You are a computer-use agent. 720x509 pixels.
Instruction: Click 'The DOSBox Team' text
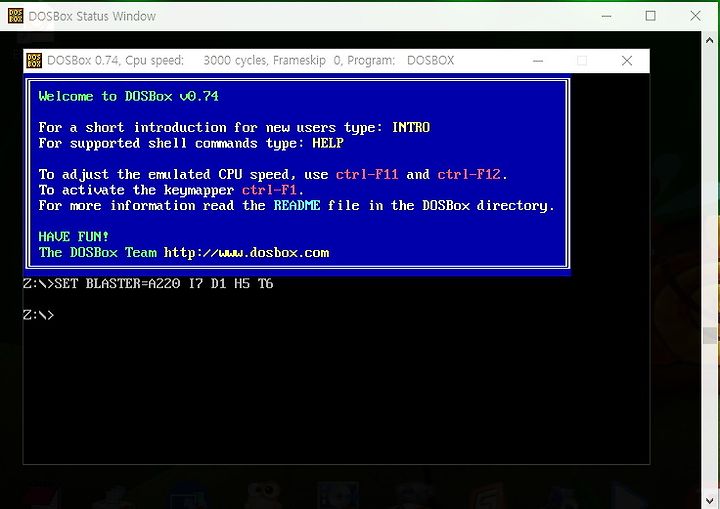click(97, 252)
